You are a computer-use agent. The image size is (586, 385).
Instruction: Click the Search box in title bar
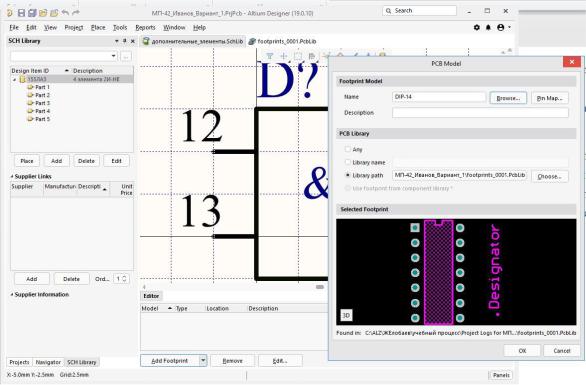(419, 10)
